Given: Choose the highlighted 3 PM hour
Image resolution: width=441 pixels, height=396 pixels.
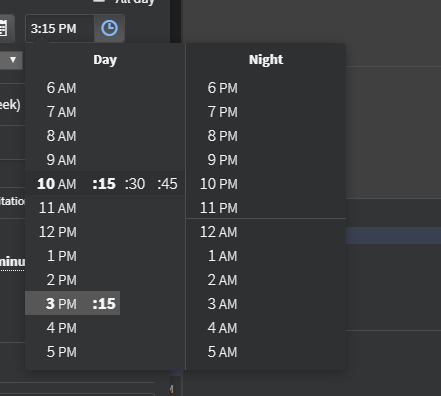Looking at the screenshot, I should (61, 304).
